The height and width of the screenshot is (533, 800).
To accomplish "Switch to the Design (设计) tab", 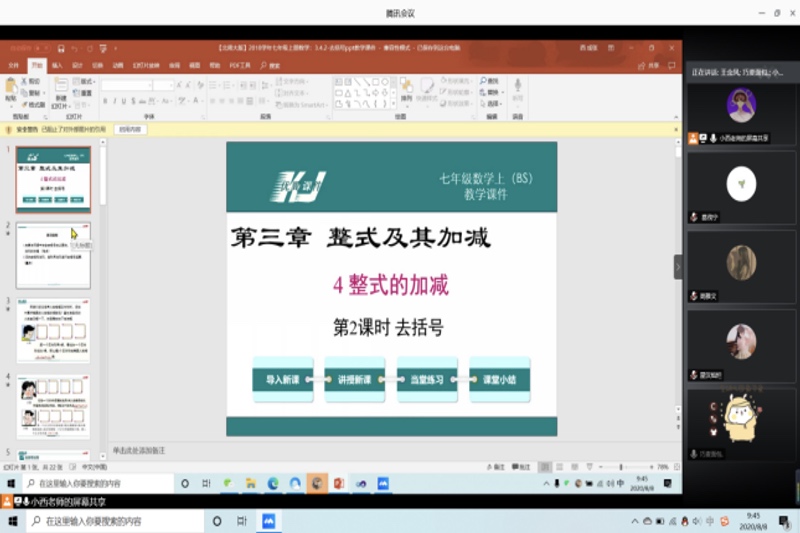I will click(x=77, y=65).
